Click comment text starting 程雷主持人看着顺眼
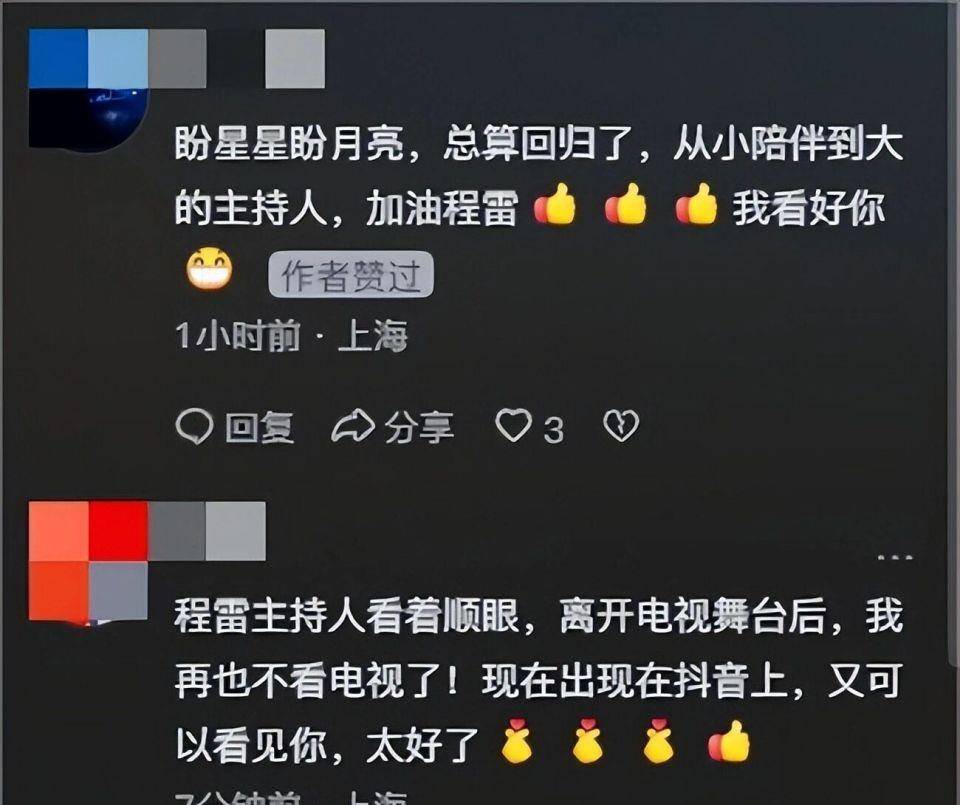960x805 pixels. 539,679
